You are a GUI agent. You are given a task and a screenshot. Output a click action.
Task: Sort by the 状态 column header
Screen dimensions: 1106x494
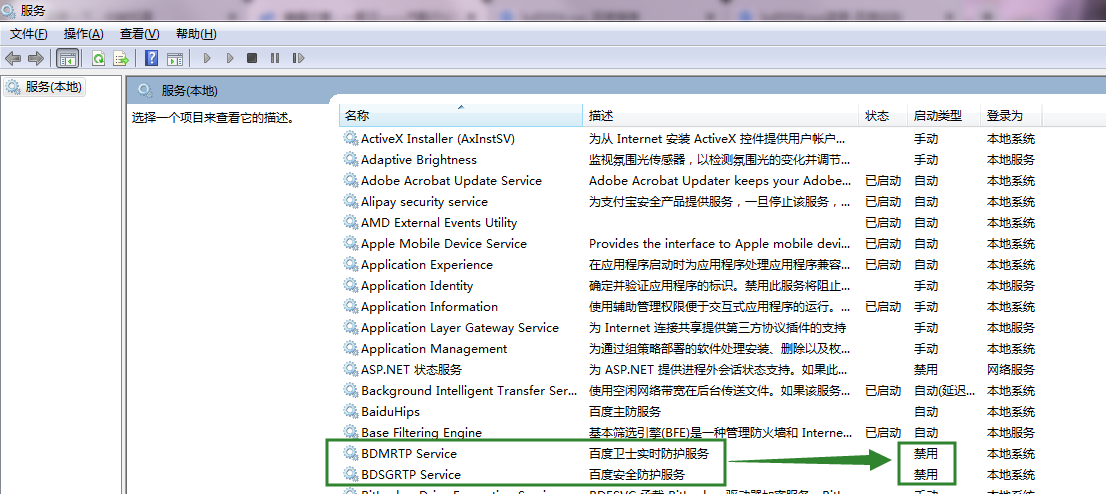(883, 115)
